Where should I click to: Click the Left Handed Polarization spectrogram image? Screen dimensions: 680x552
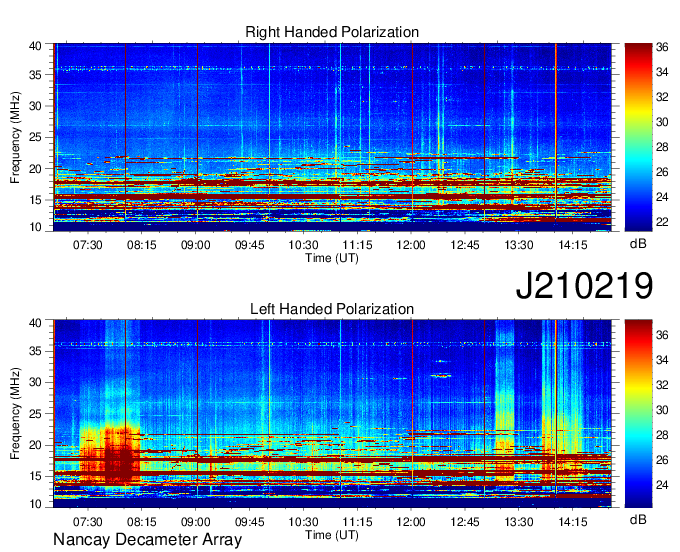[x=332, y=413]
